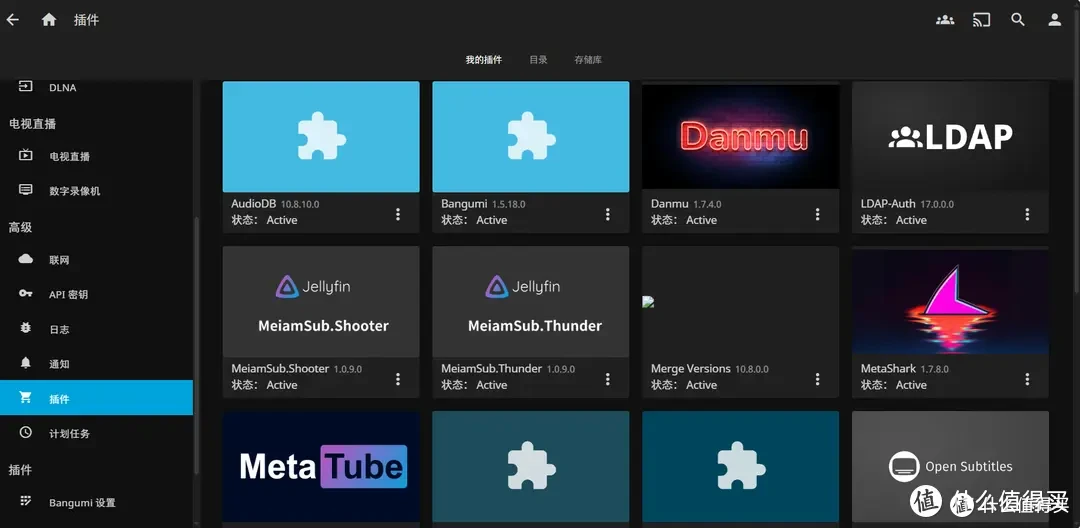The height and width of the screenshot is (528, 1080).
Task: Click Danmu 1.7.4.0 name text
Action: coord(686,204)
